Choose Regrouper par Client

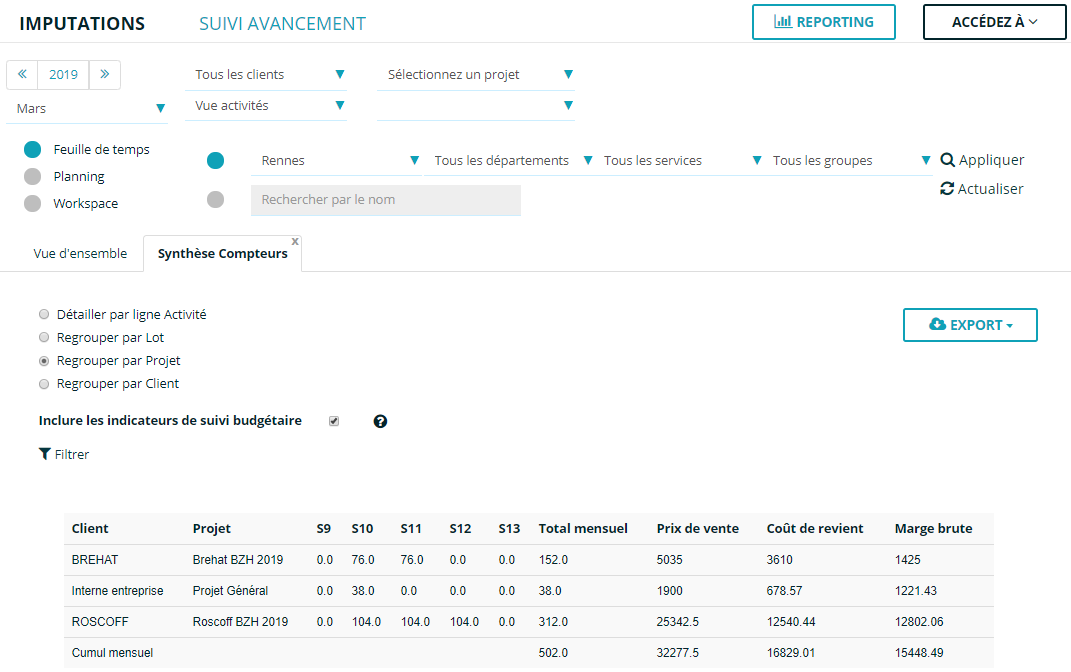(x=44, y=384)
